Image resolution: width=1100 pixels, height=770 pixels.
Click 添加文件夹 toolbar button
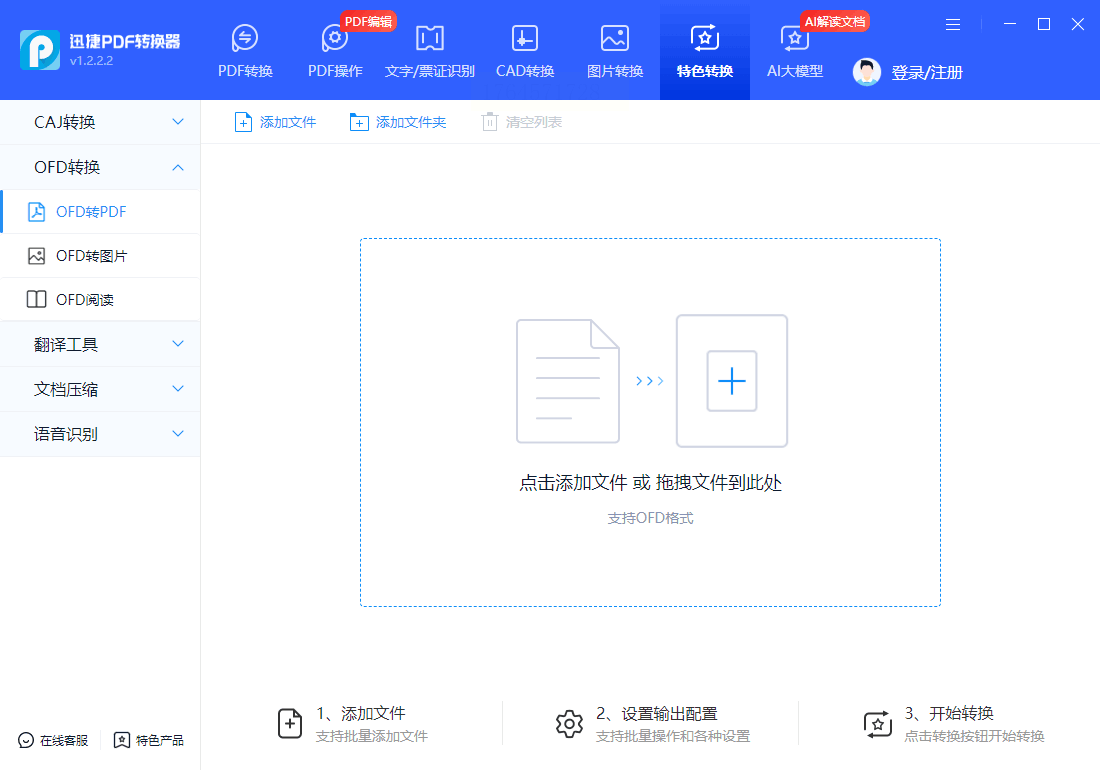pyautogui.click(x=398, y=122)
